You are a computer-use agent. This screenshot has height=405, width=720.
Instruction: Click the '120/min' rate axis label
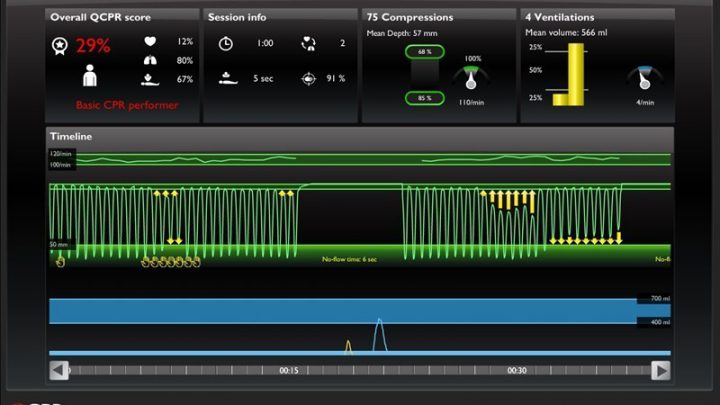60,154
